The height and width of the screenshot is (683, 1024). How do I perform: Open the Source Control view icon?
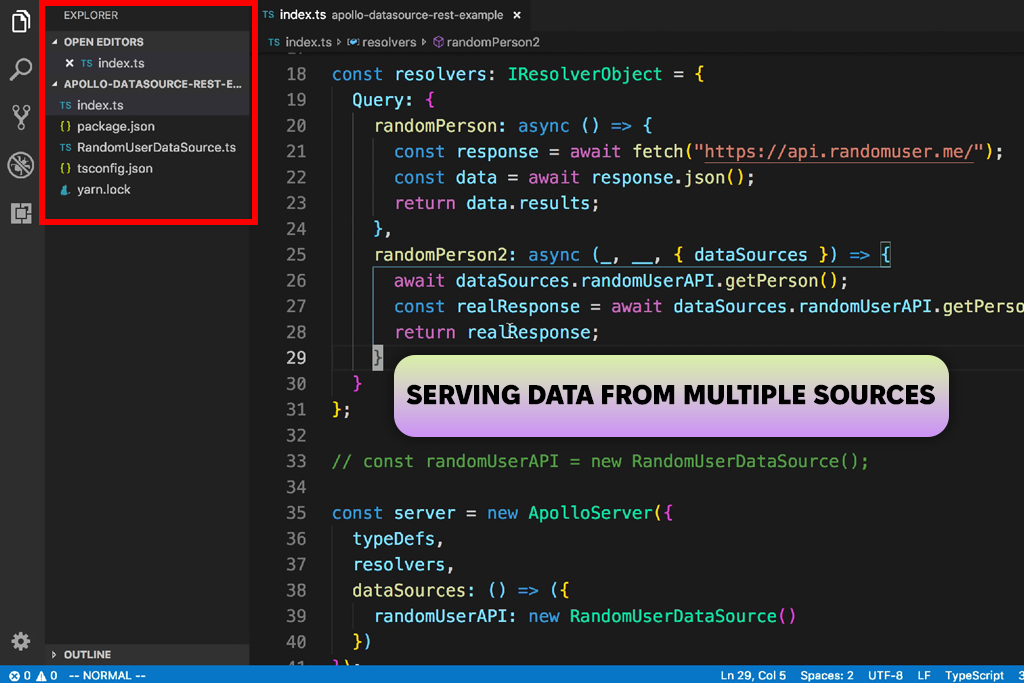21,117
